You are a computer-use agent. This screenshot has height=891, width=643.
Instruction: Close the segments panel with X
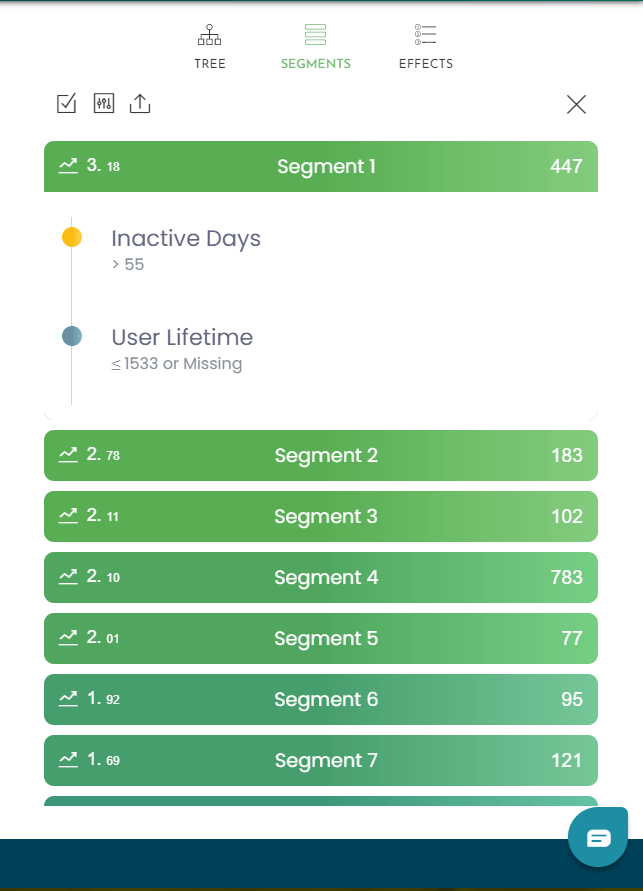pyautogui.click(x=576, y=104)
